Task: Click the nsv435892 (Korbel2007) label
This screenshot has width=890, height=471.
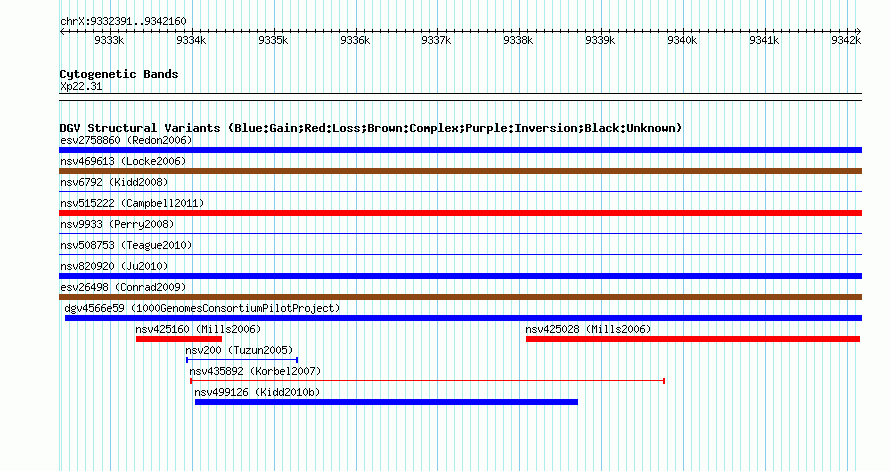Action: 255,371
